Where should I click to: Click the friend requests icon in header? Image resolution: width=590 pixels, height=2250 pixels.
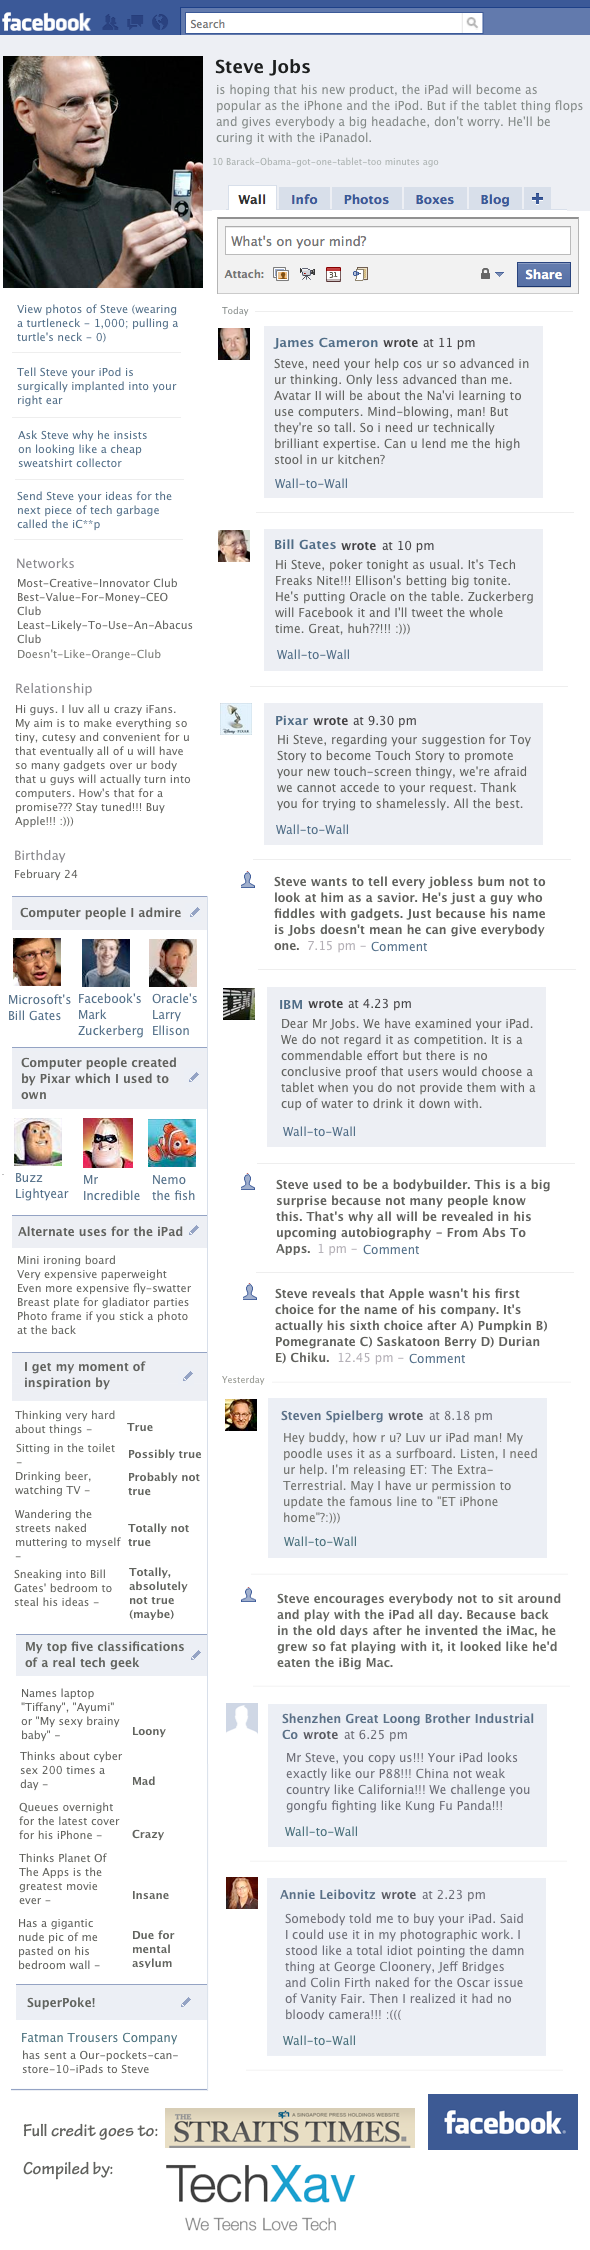point(110,22)
